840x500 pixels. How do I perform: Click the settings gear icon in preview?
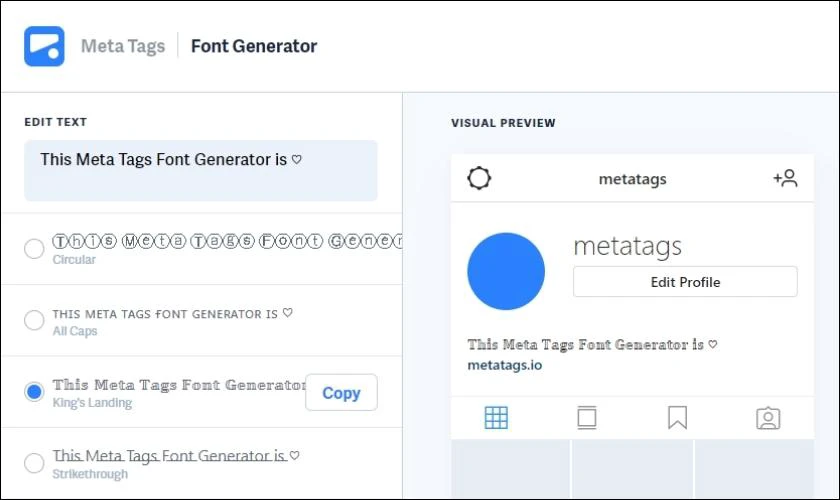point(479,179)
